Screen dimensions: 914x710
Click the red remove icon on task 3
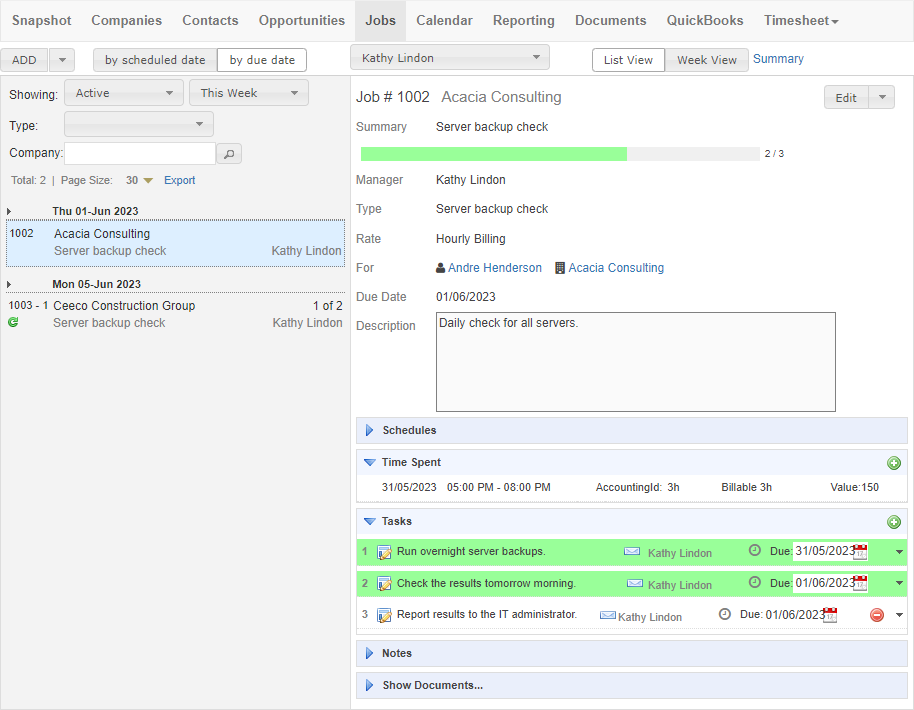pos(877,615)
